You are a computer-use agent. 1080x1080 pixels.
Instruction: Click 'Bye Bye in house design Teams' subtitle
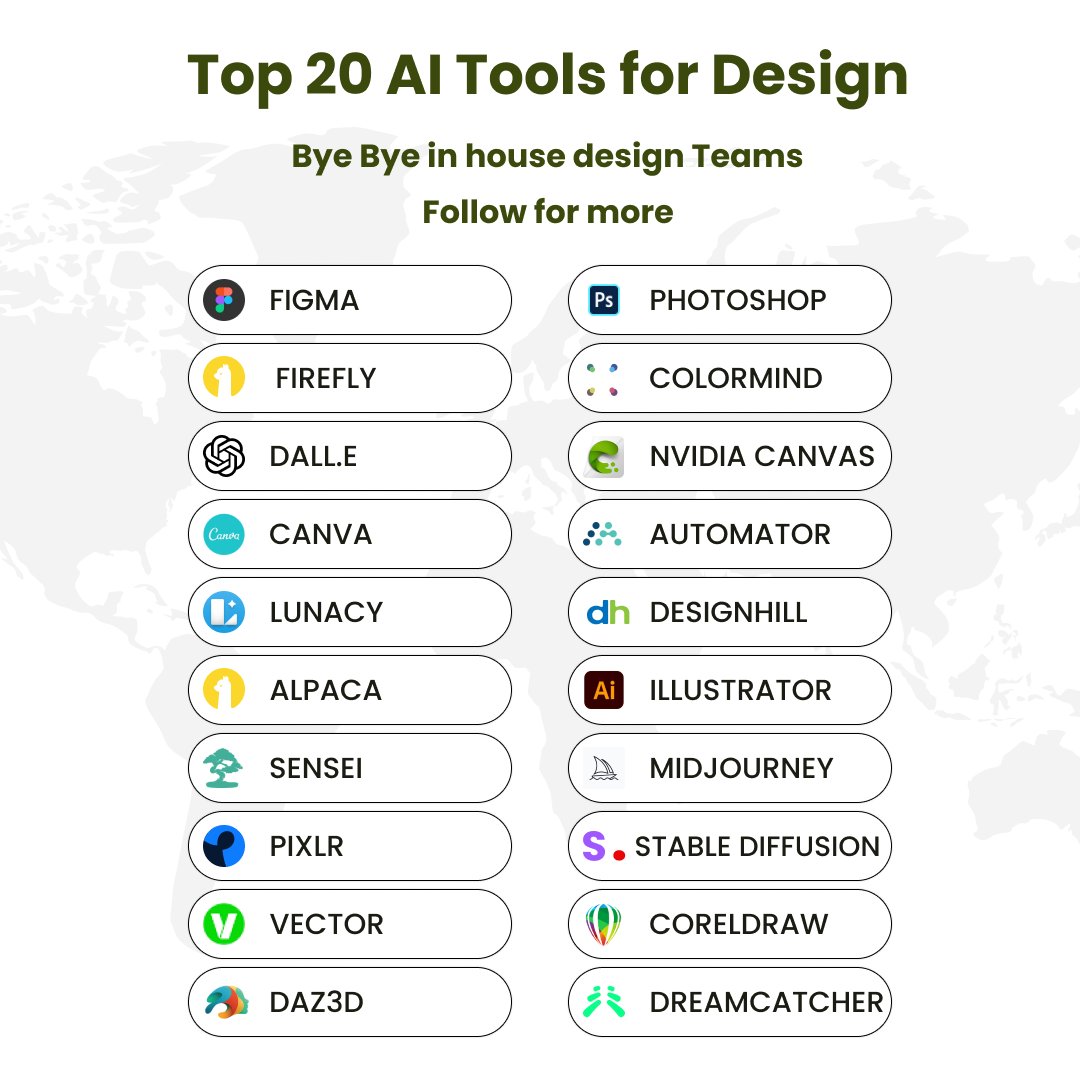pos(548,157)
